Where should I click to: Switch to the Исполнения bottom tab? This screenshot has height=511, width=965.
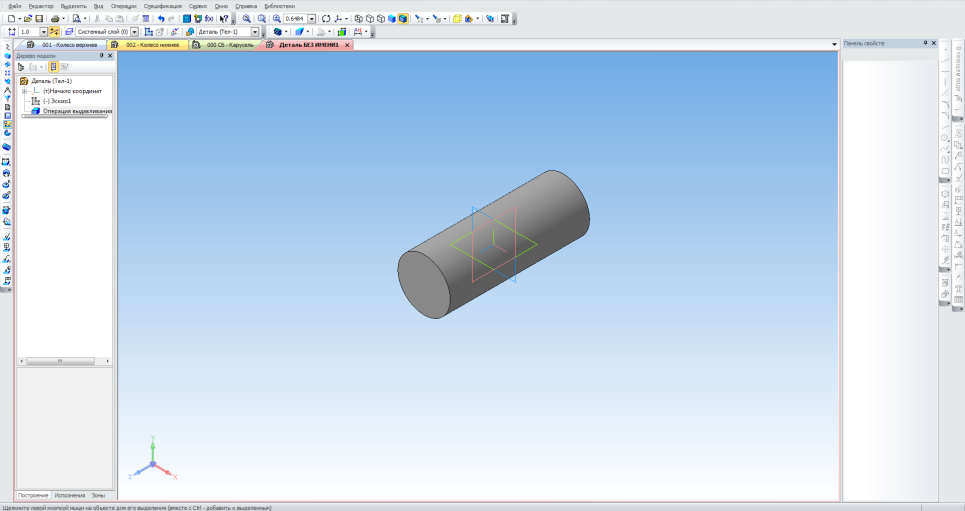70,495
